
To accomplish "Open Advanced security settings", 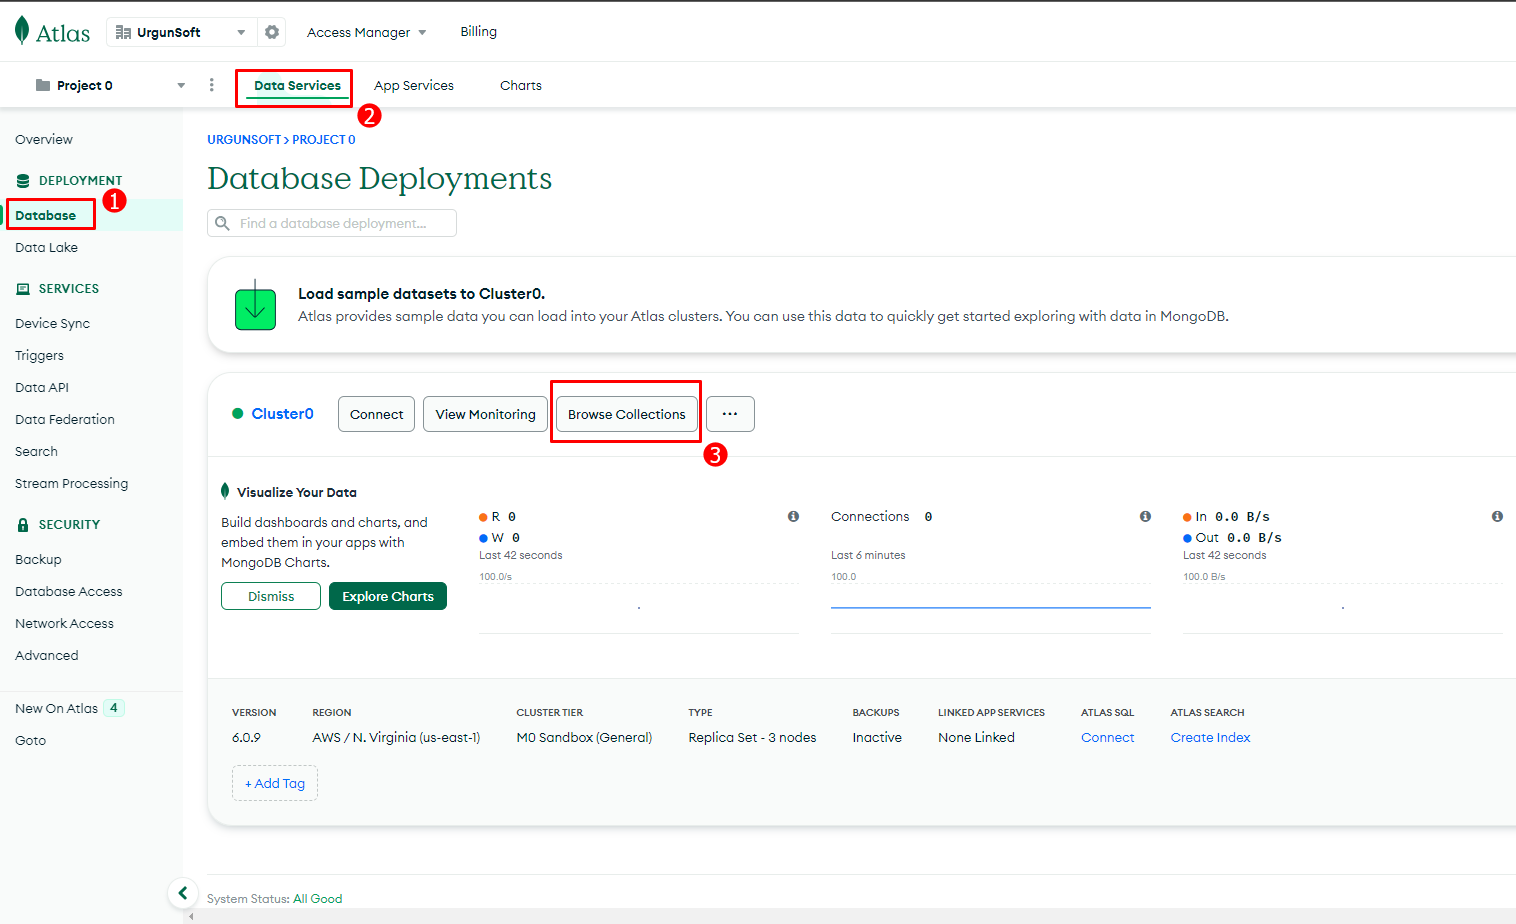I will pyautogui.click(x=46, y=655).
